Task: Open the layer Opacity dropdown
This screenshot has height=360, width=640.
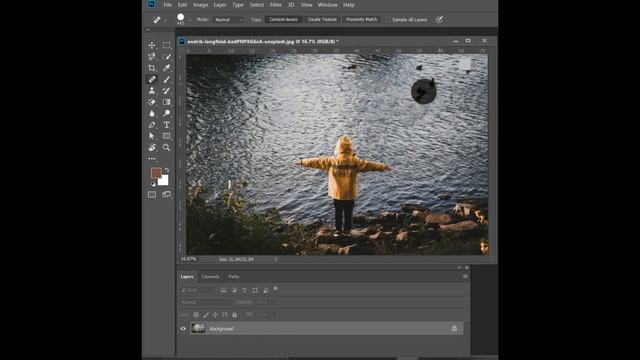Action: point(274,302)
